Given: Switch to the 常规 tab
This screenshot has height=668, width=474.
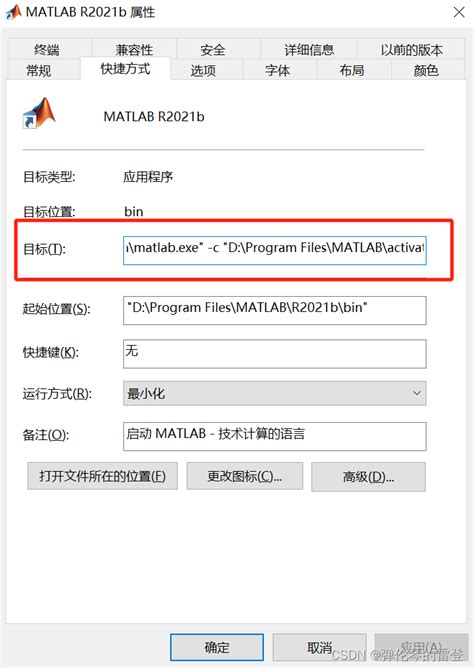Looking at the screenshot, I should click(x=39, y=70).
